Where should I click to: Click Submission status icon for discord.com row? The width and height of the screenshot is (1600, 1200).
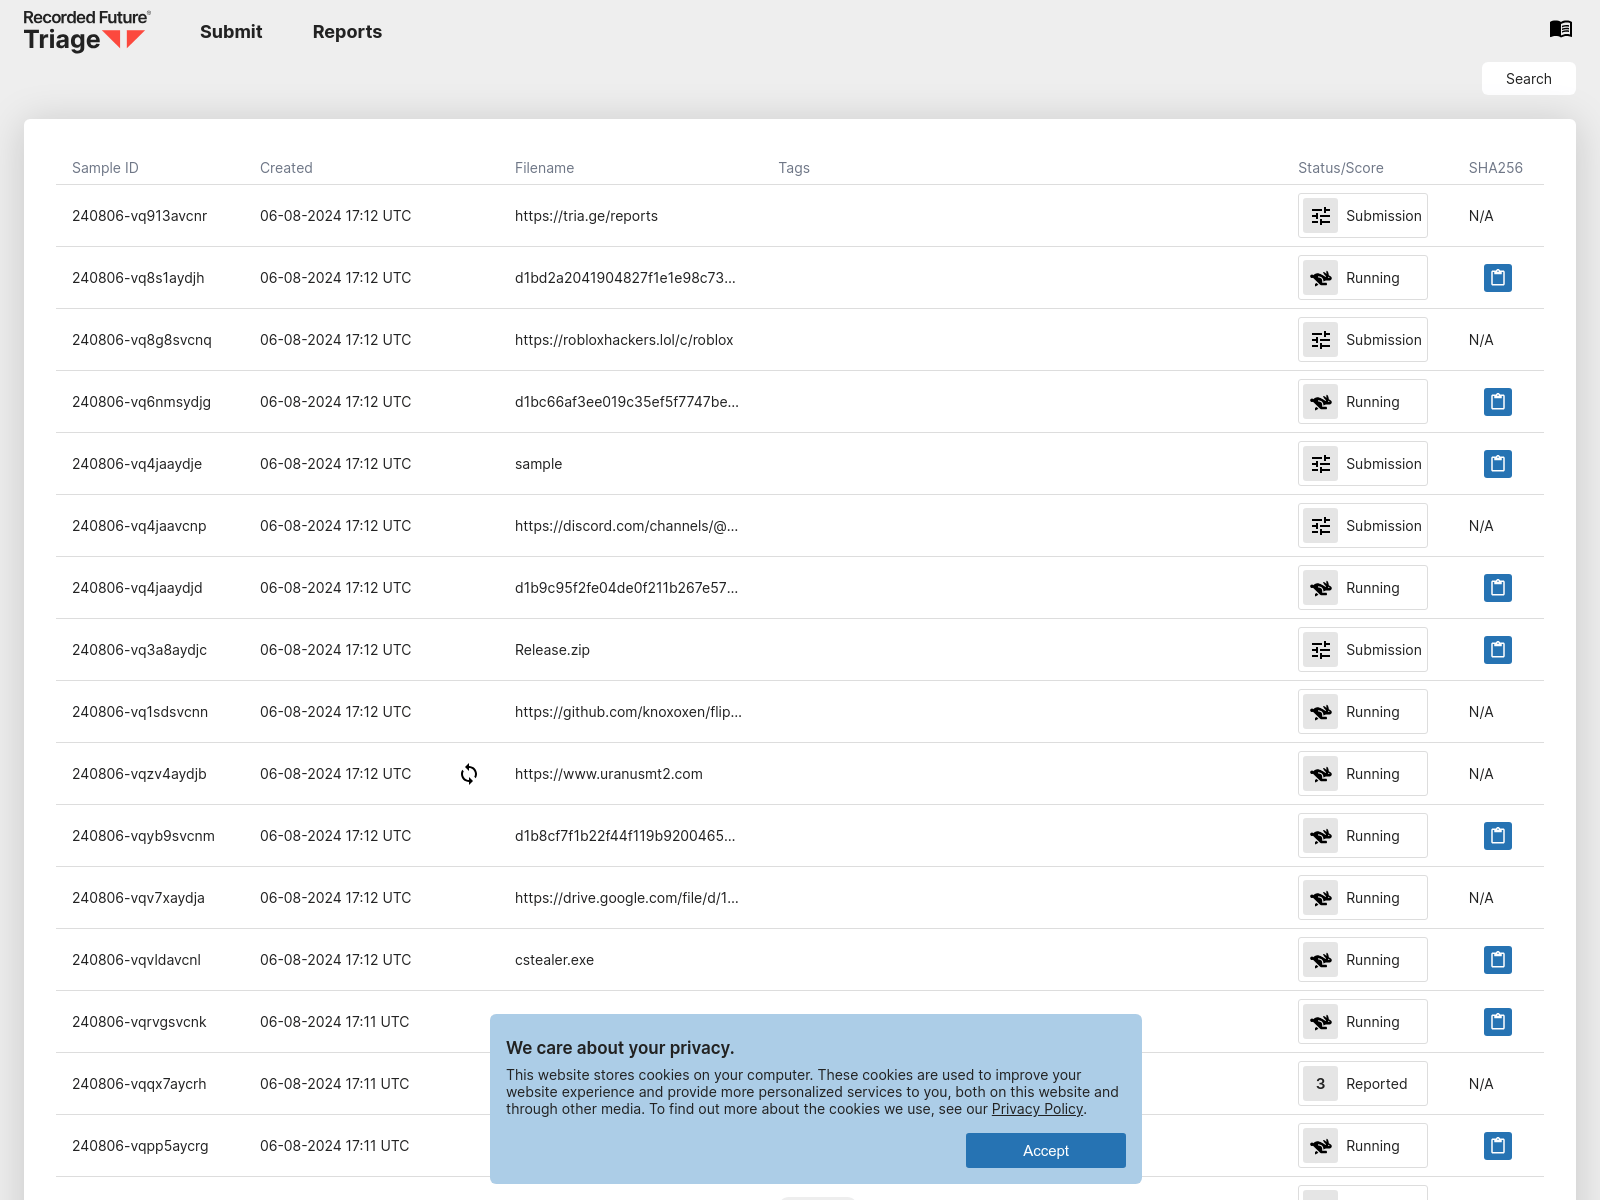pos(1320,526)
